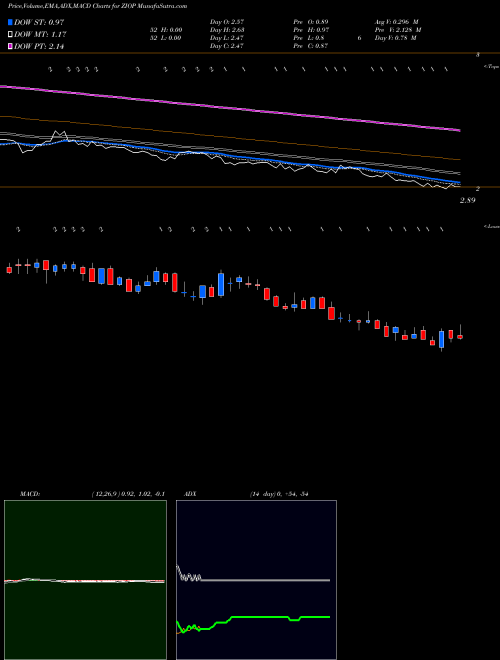Click the 'Pre C: 0.87' value

[x=311, y=46]
